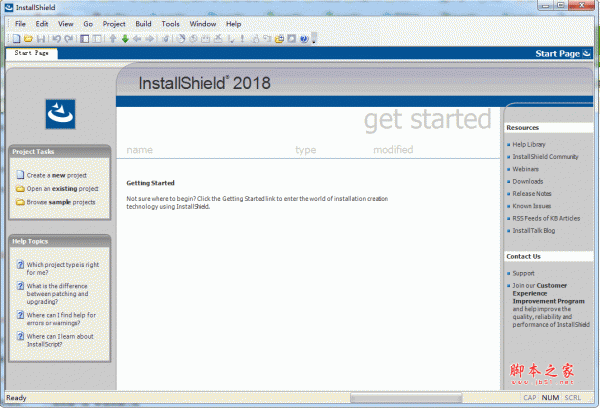
Task: Open the Downloads resource link
Action: [x=528, y=181]
